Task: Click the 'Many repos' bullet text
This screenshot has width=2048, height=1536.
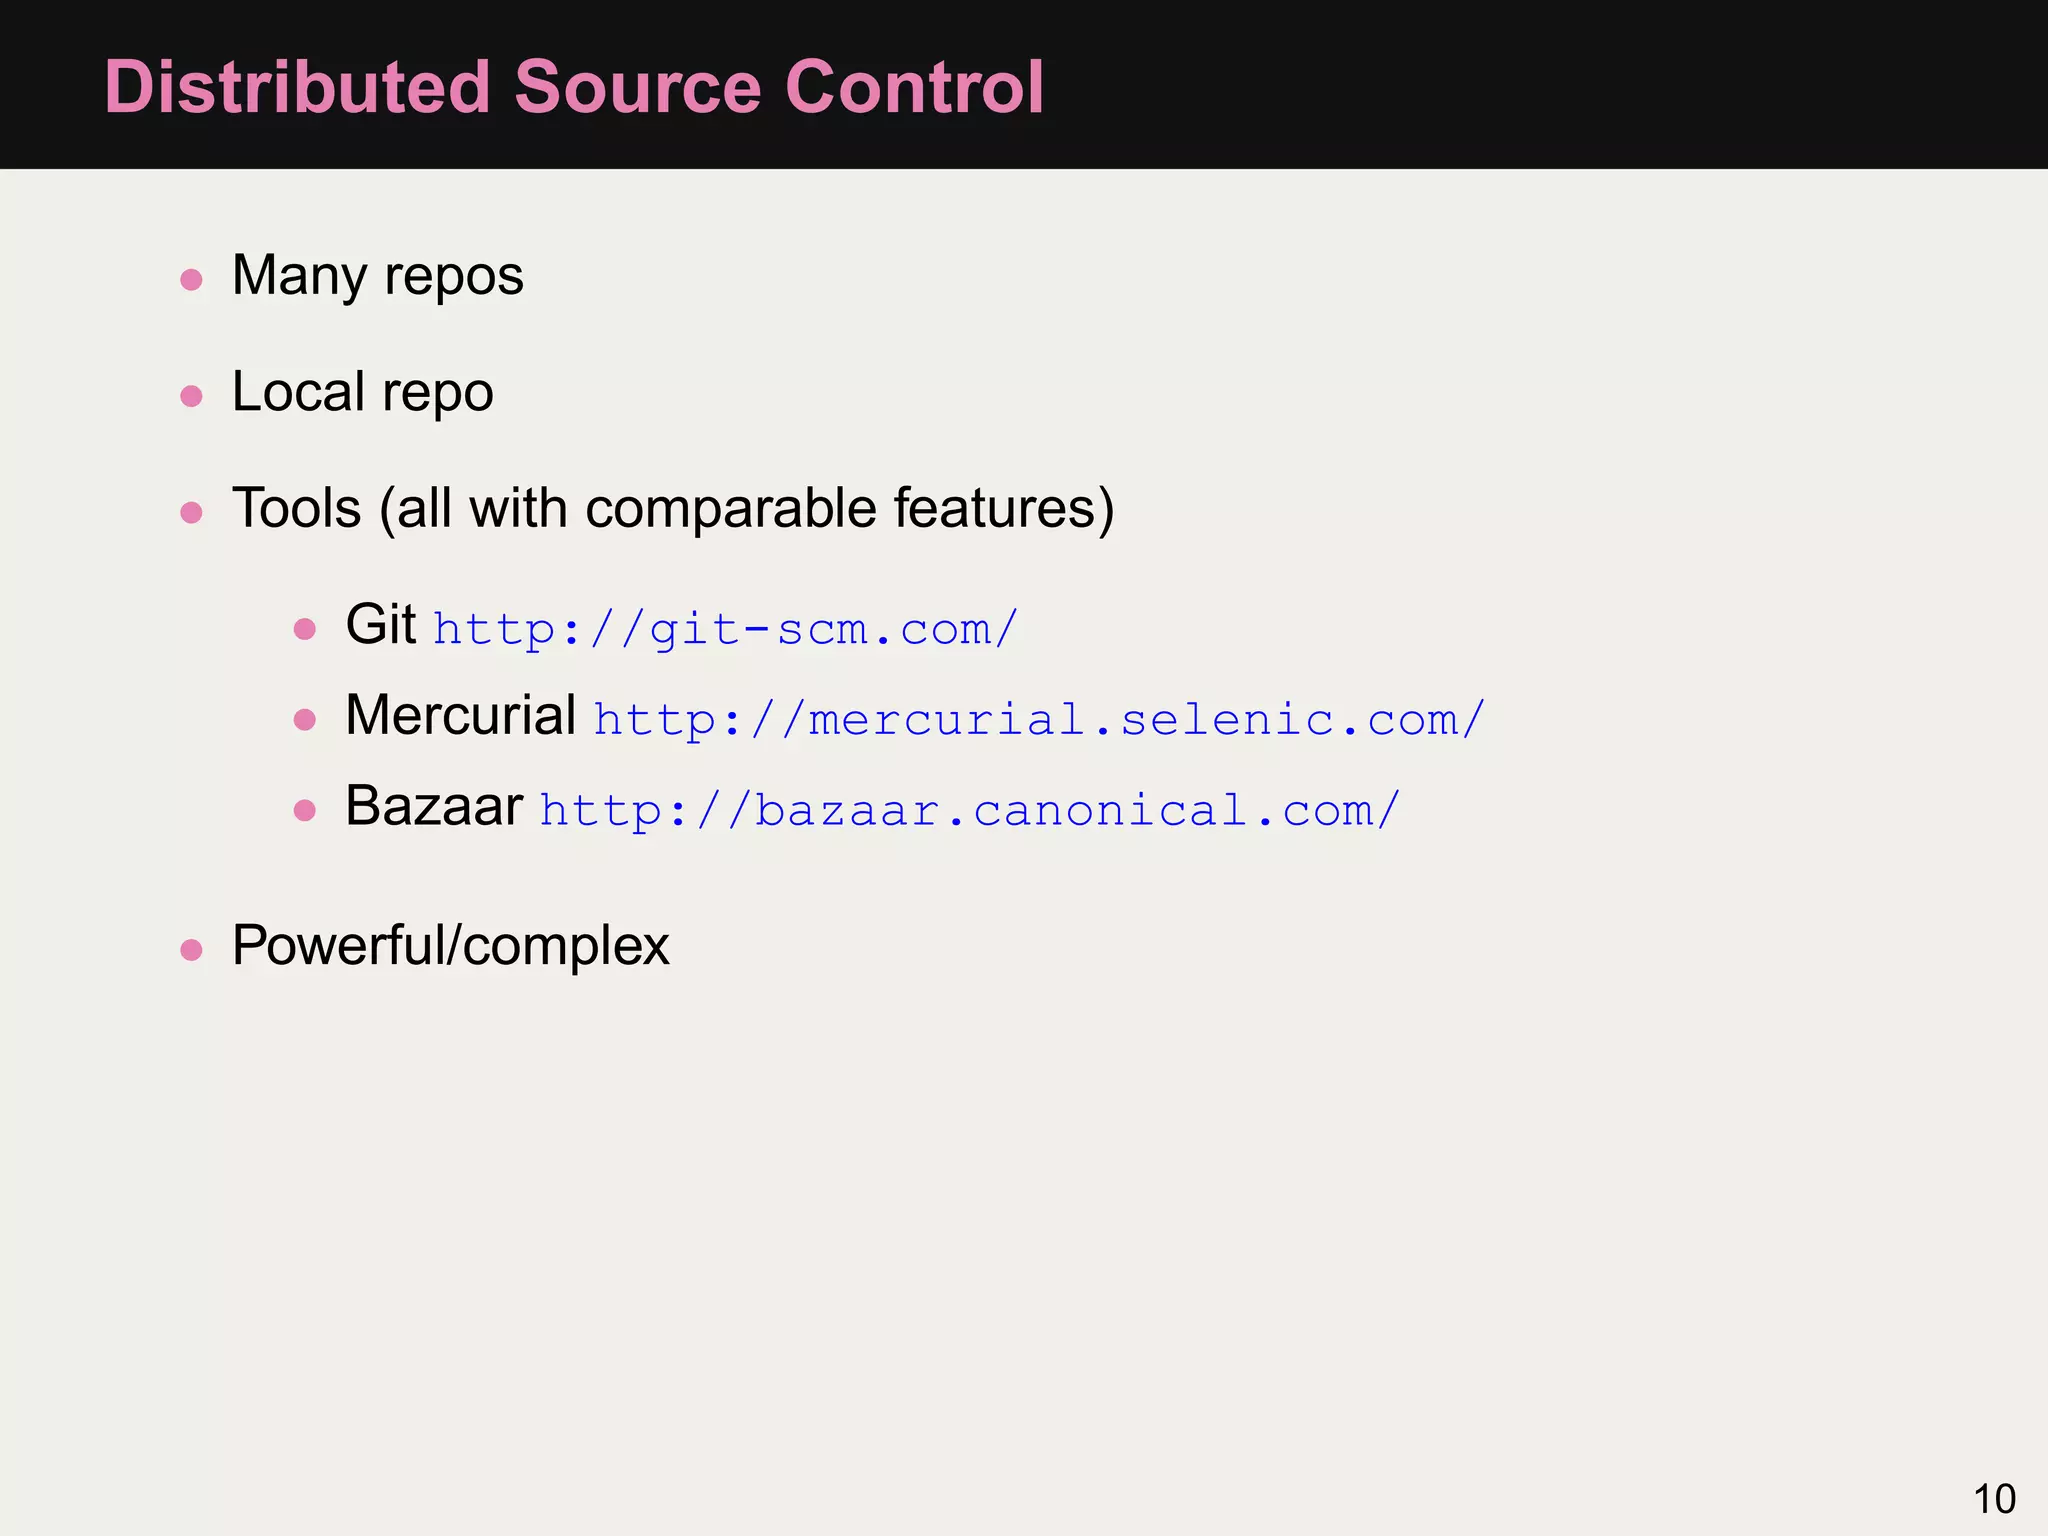Action: [x=377, y=275]
